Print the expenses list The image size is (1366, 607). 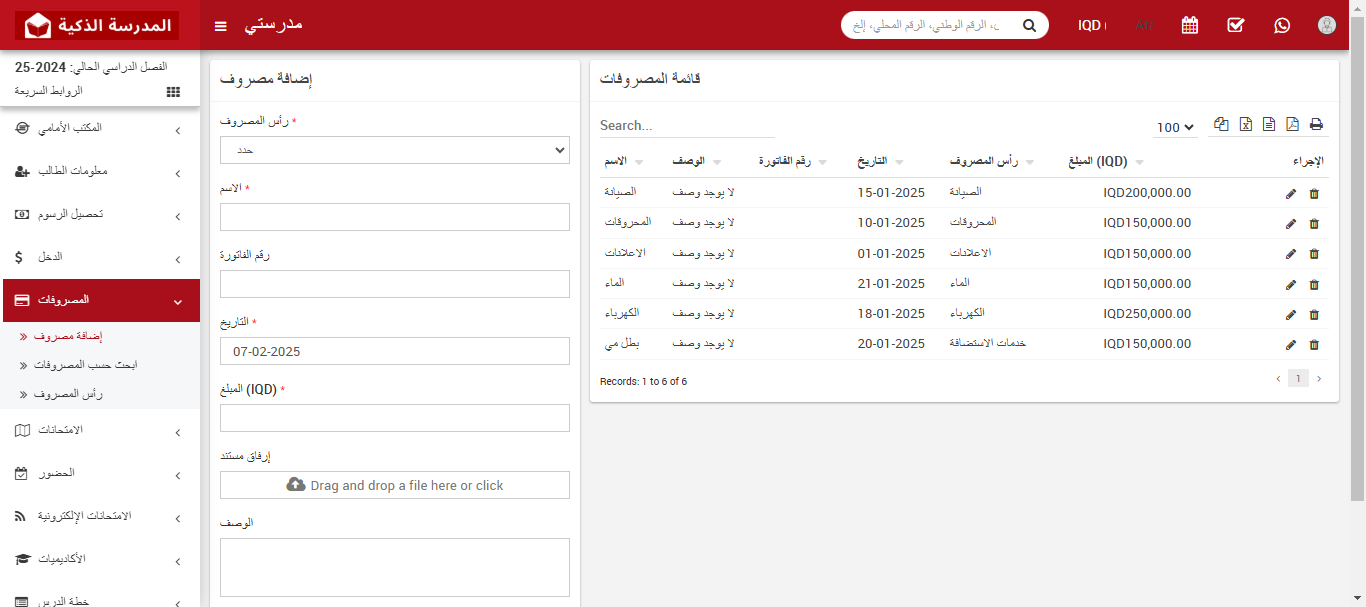[x=1316, y=123]
